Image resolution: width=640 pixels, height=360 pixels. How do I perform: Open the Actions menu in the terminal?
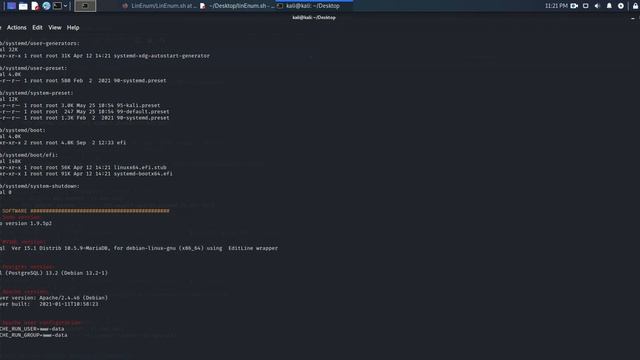(16, 28)
